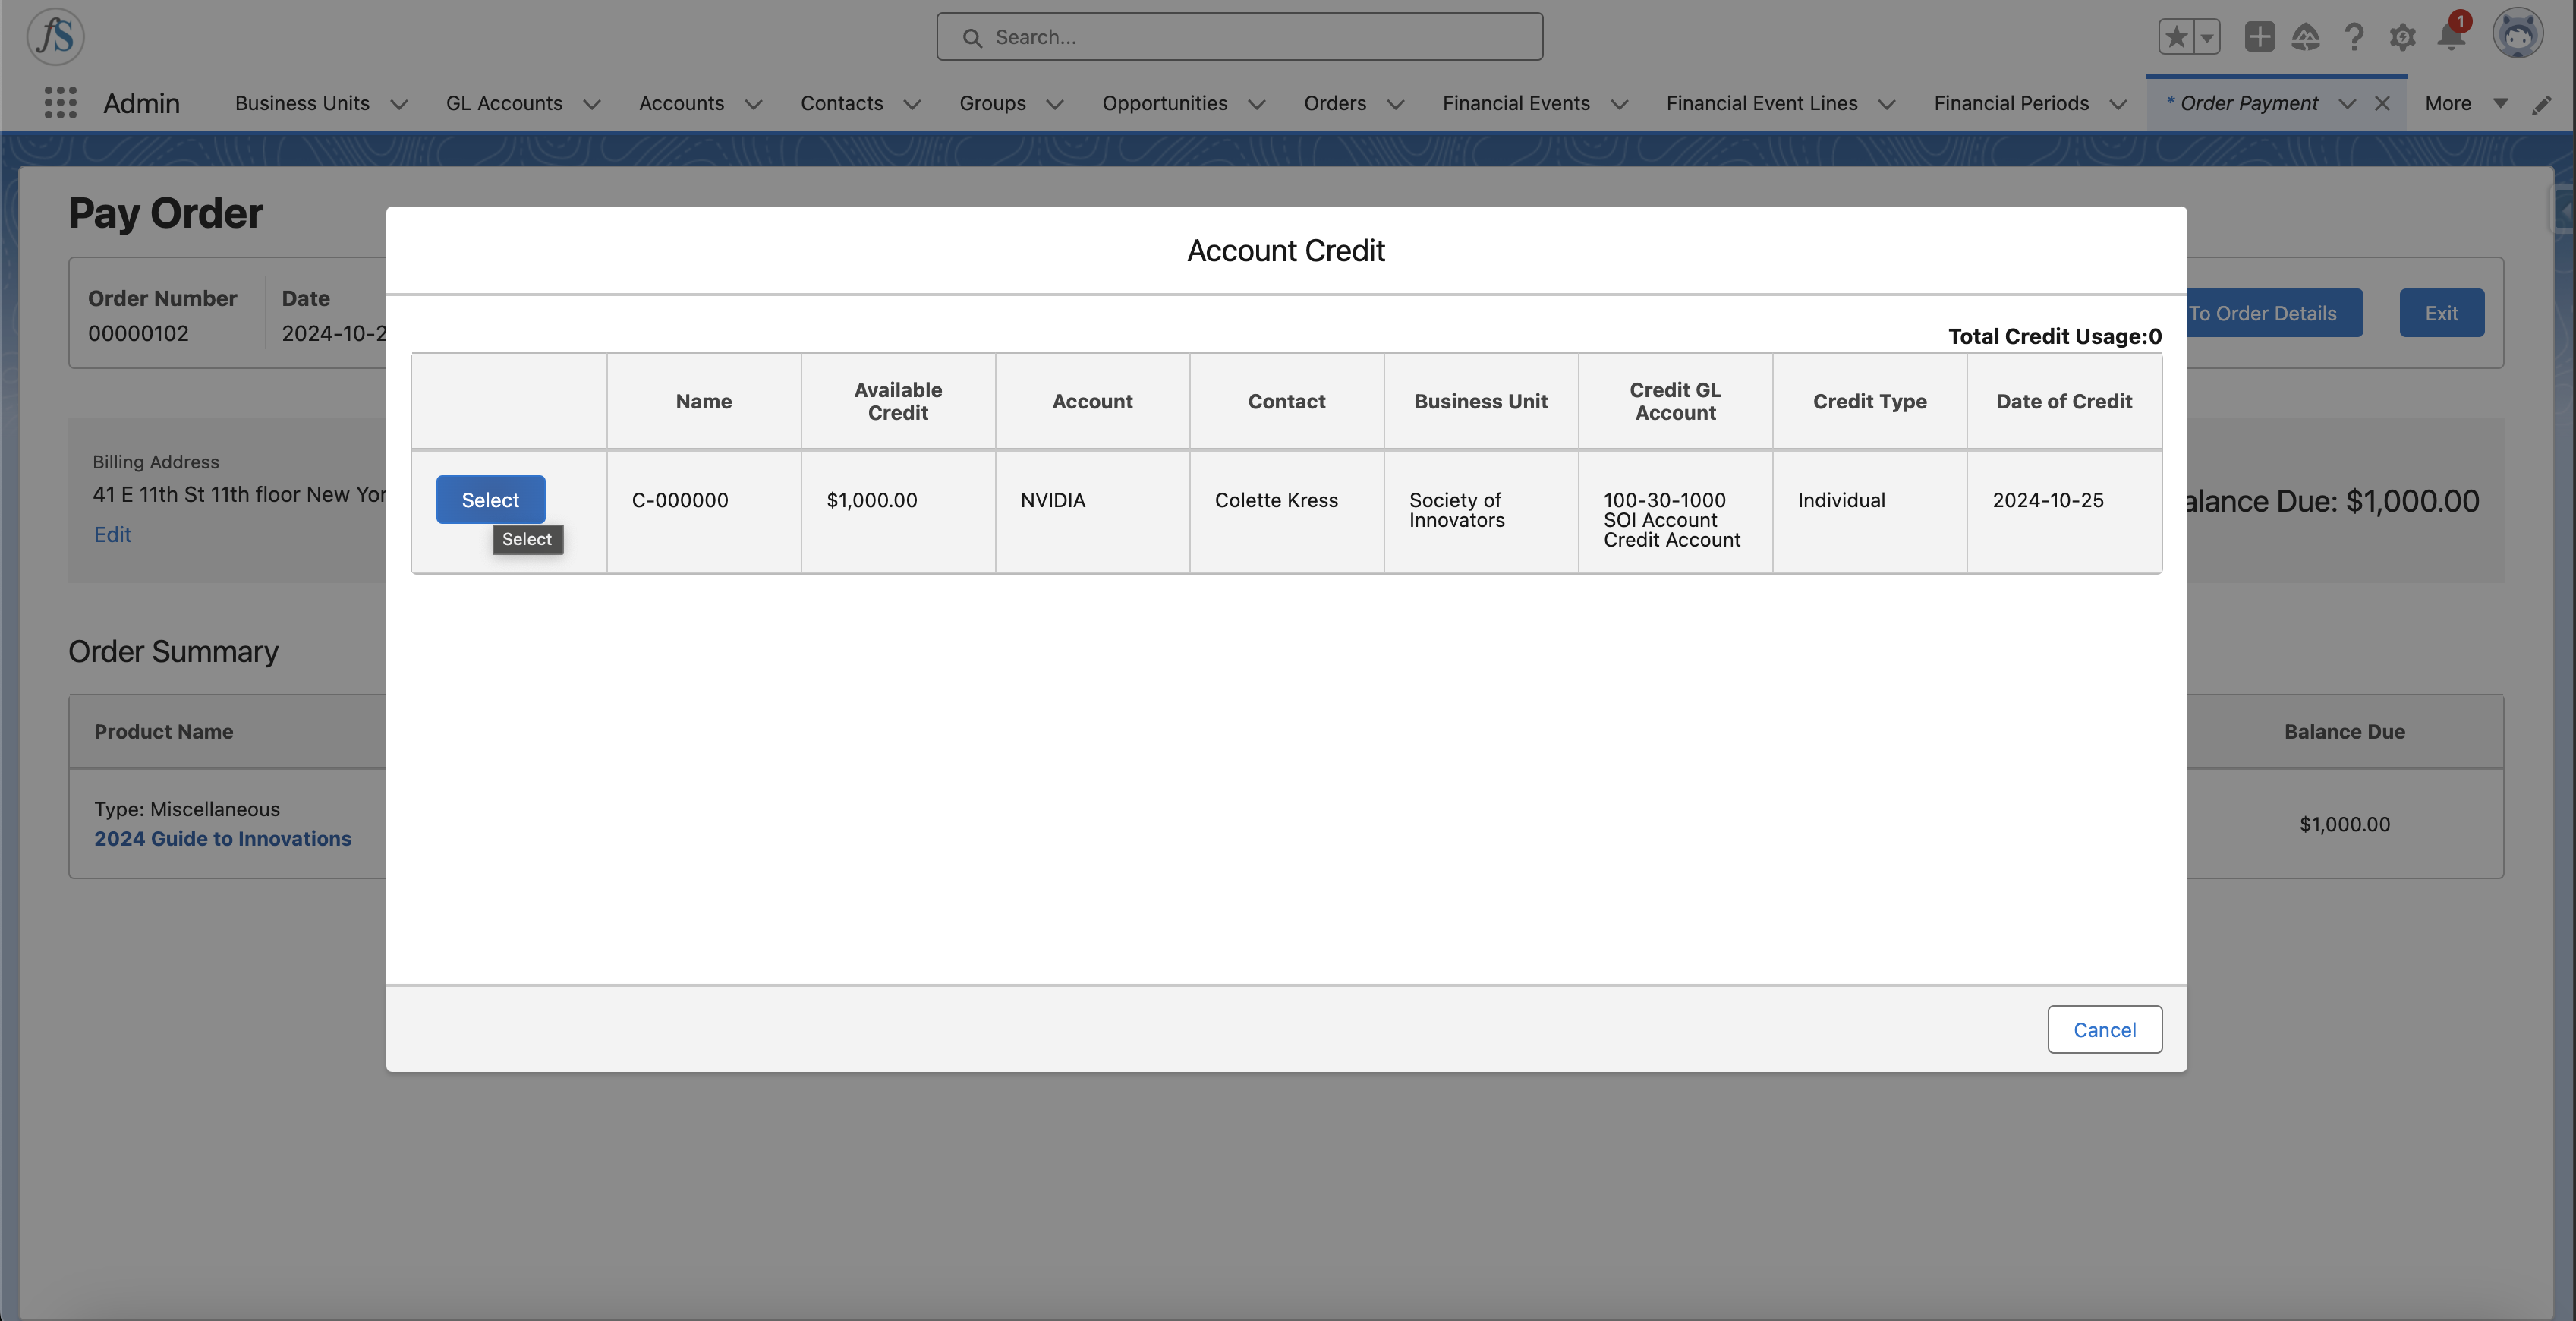The width and height of the screenshot is (2576, 1321).
Task: Expand Order Payment tab chevron
Action: [x=2347, y=104]
